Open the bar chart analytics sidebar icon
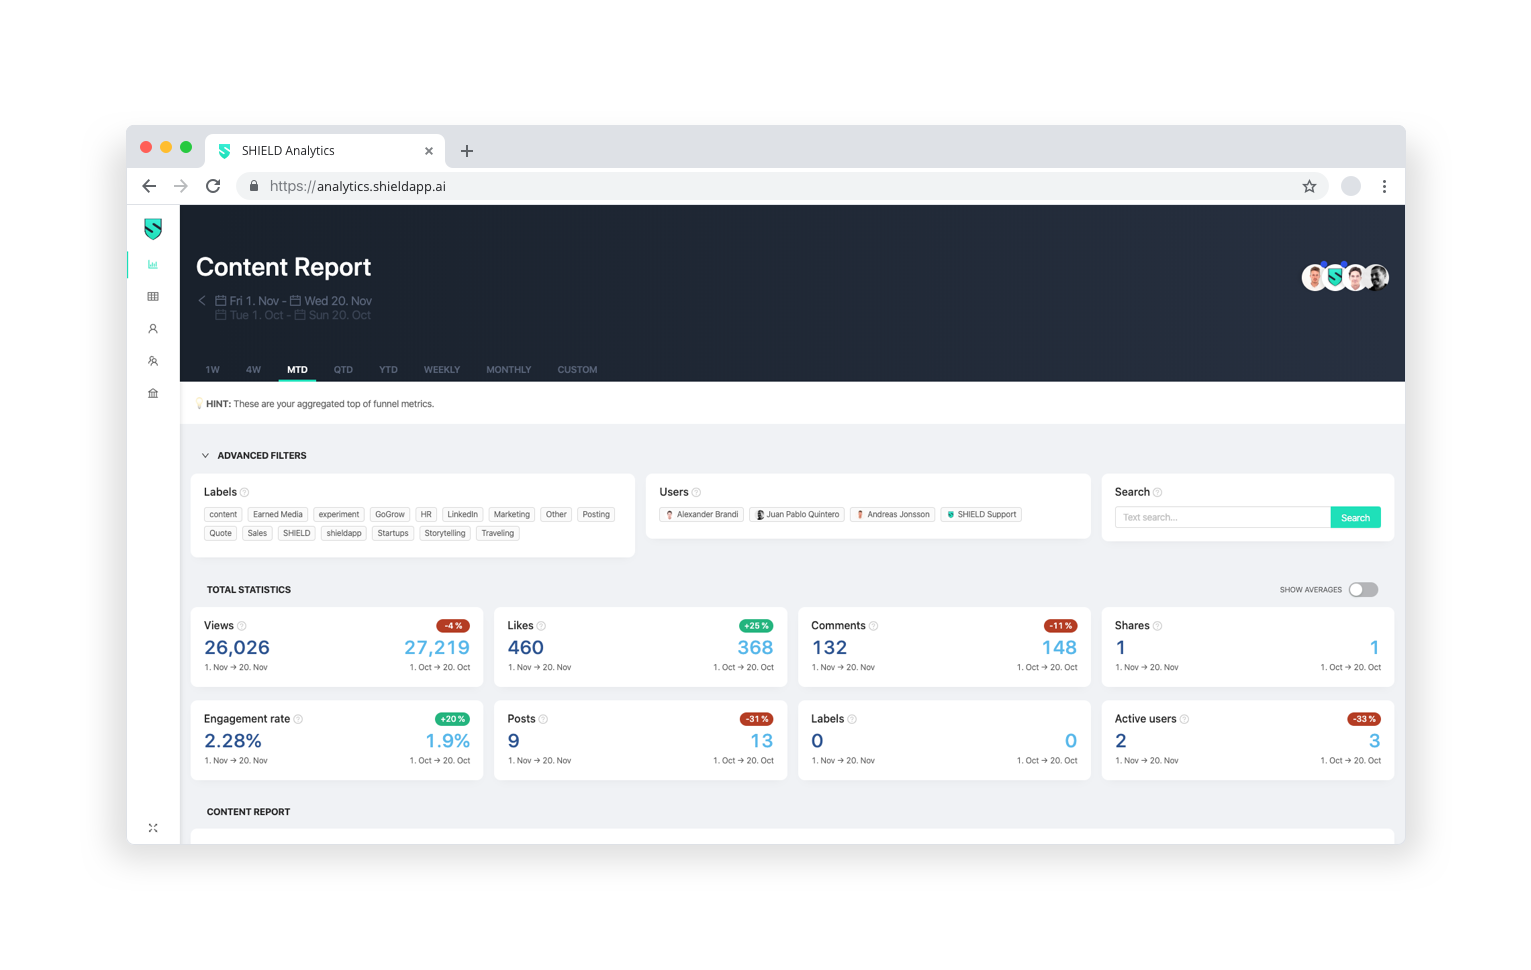This screenshot has height=970, width=1531. tap(153, 265)
